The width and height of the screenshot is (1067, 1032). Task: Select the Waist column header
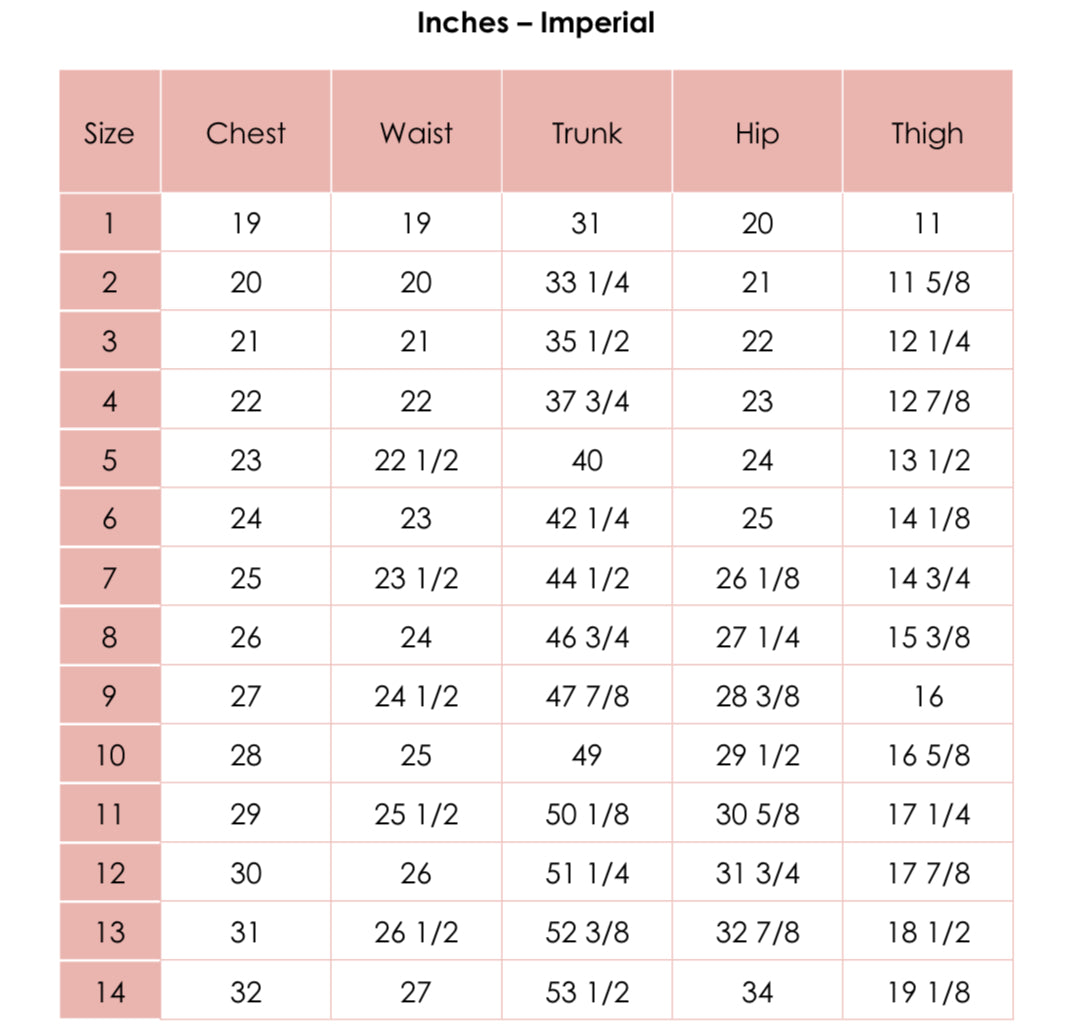416,134
